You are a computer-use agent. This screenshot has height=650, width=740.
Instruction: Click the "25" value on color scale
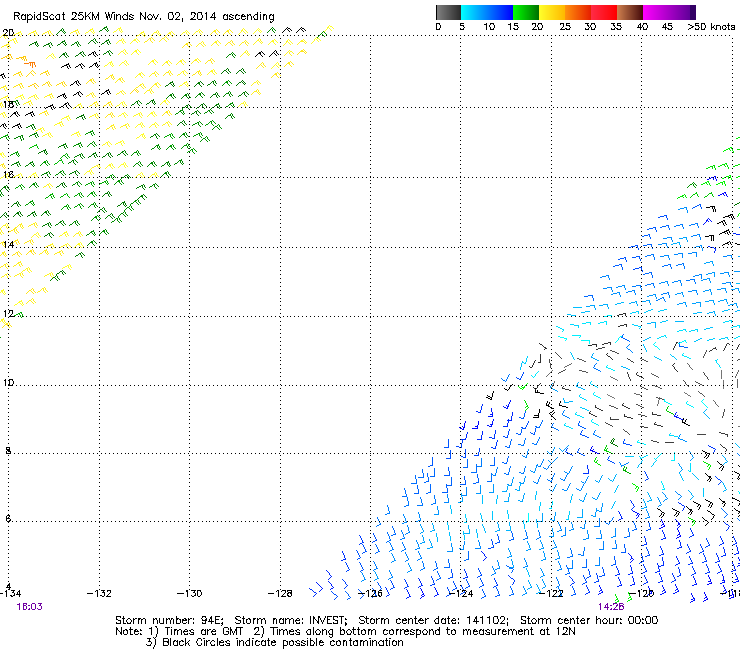565,26
